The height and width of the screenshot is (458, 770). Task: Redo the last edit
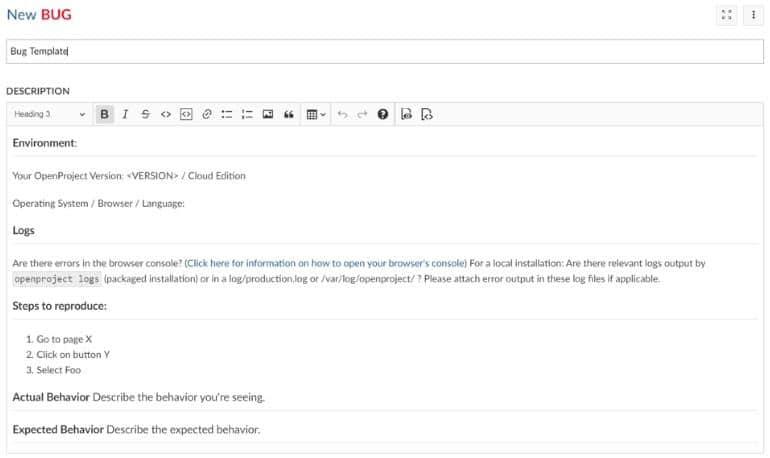pos(362,114)
